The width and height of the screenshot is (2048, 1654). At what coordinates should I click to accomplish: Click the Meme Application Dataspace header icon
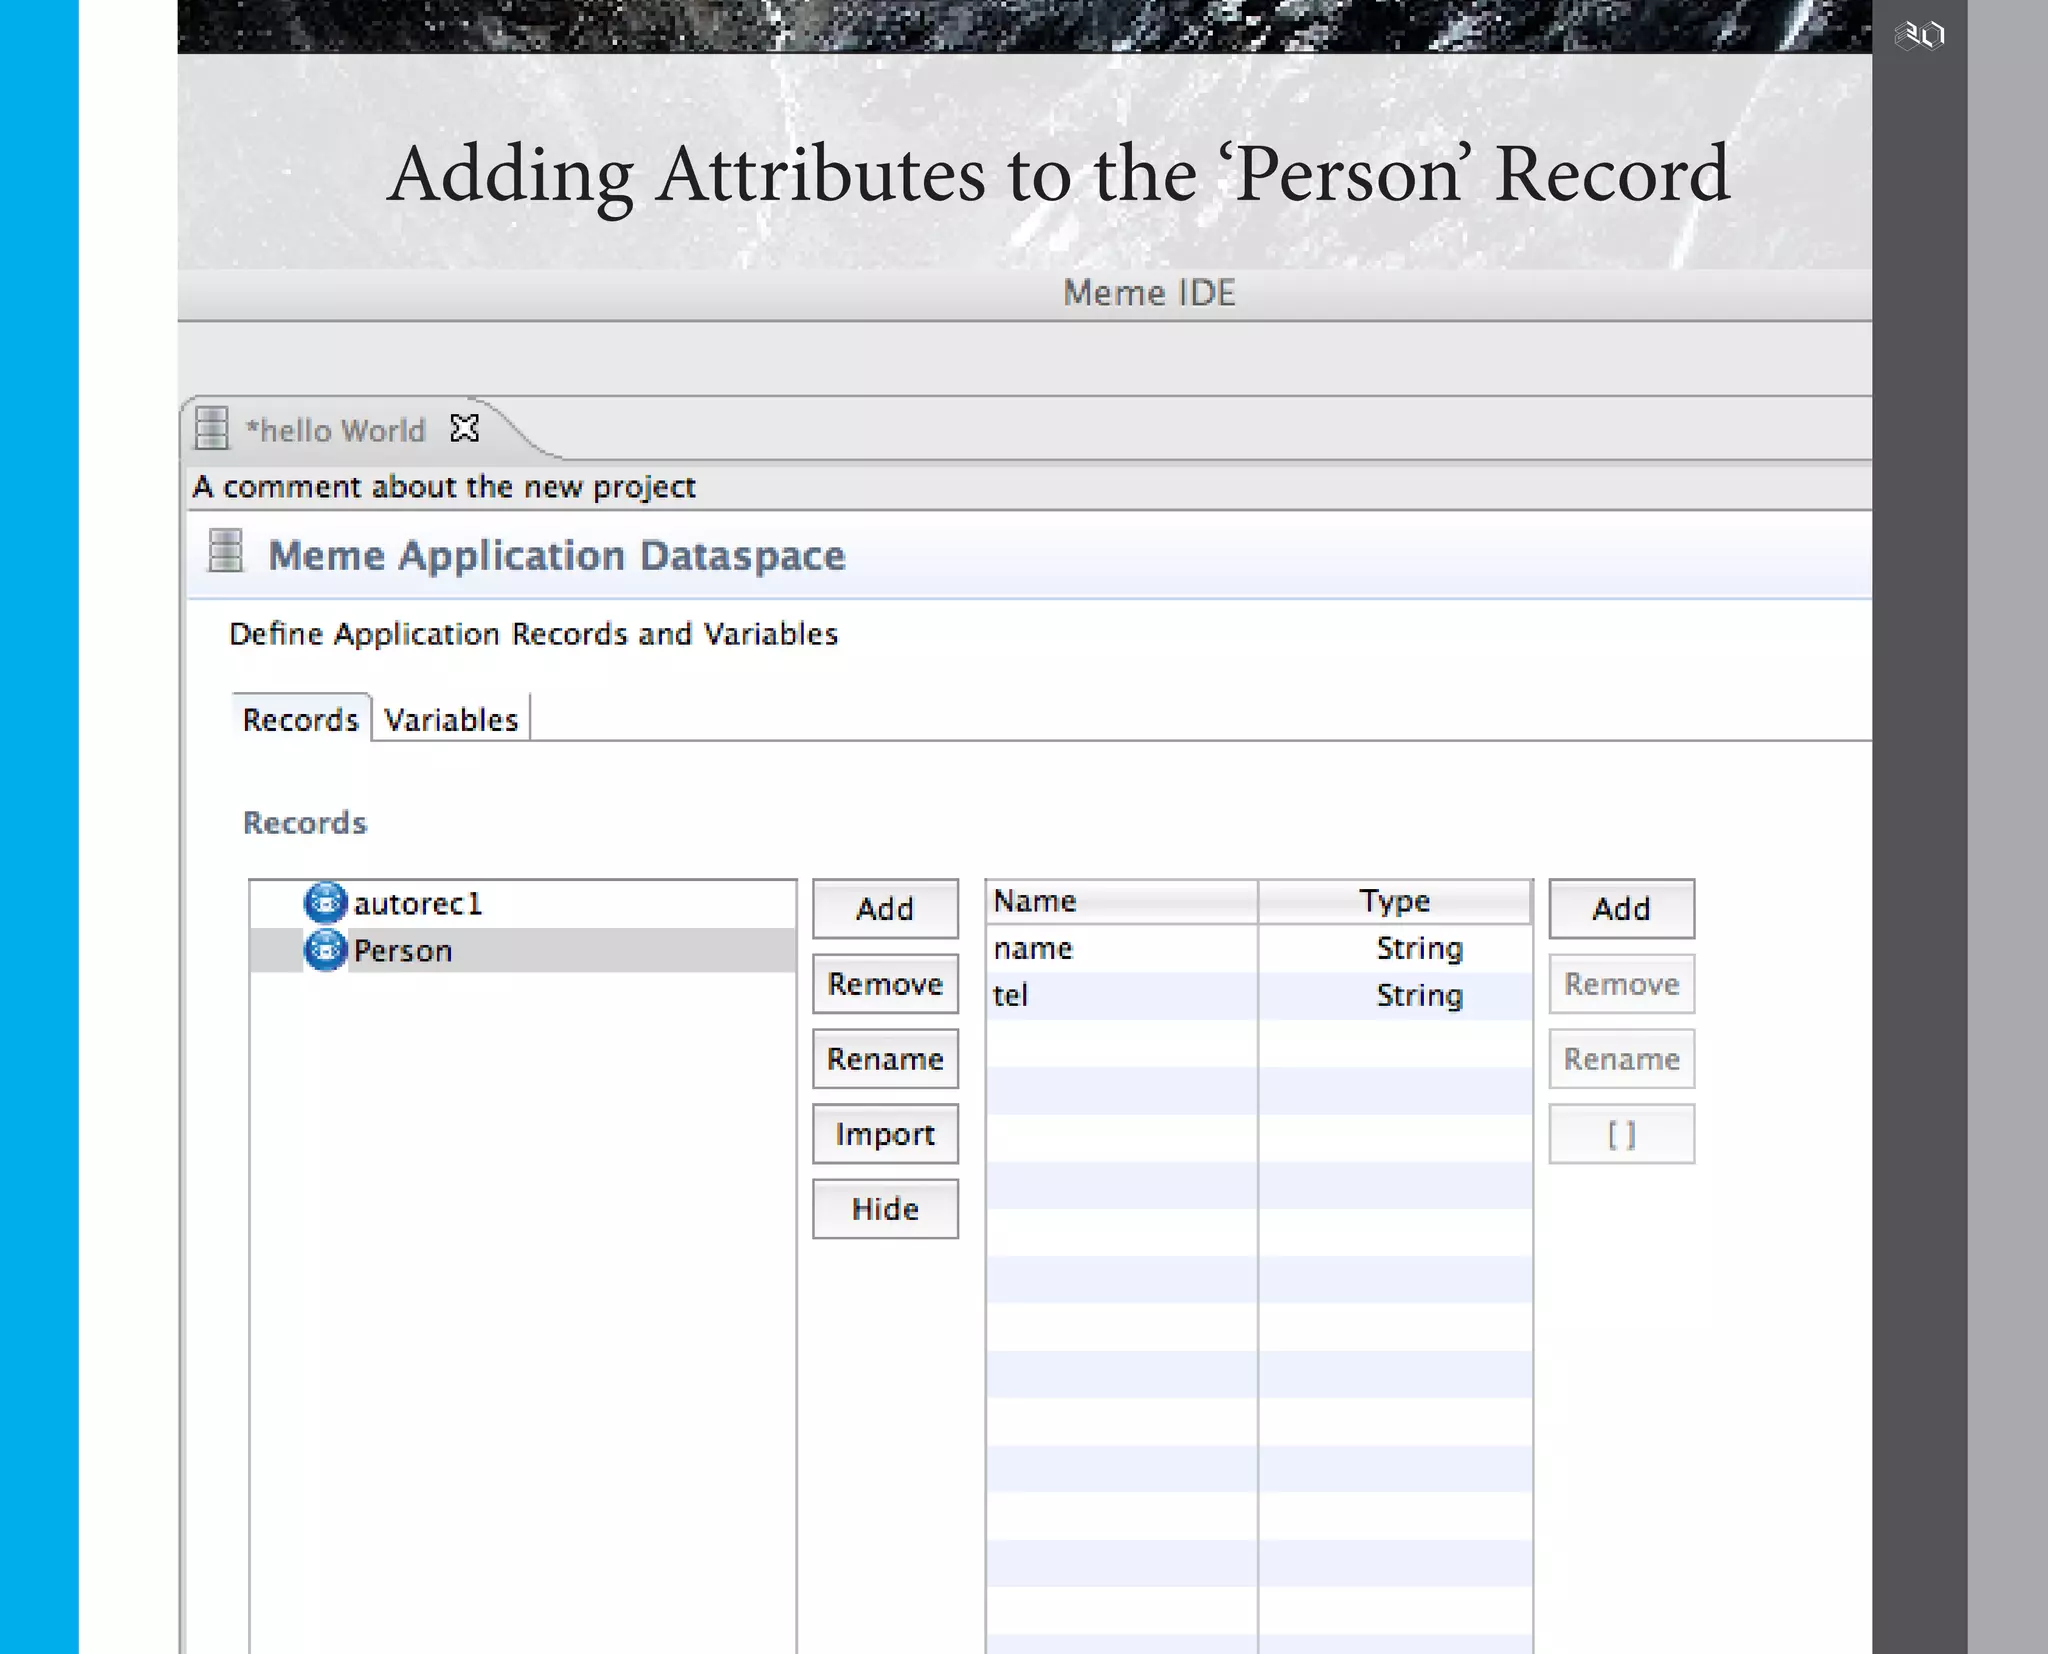pos(226,552)
